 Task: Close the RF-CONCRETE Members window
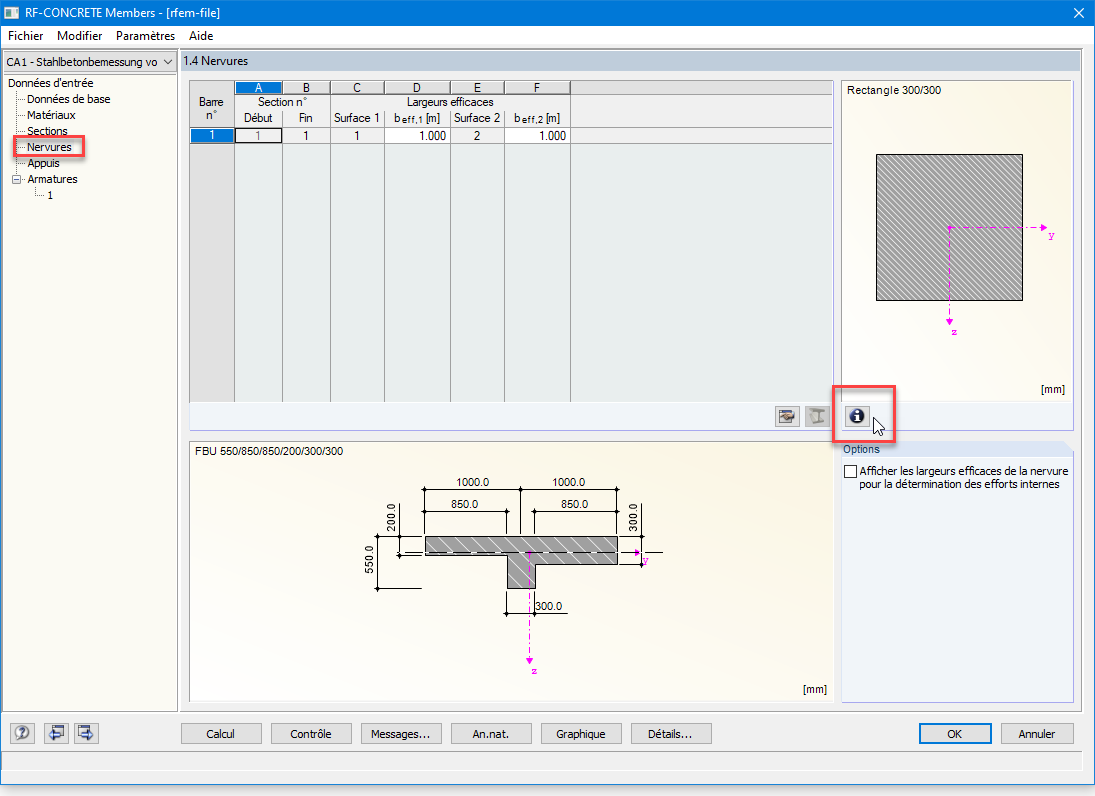pyautogui.click(x=1078, y=13)
